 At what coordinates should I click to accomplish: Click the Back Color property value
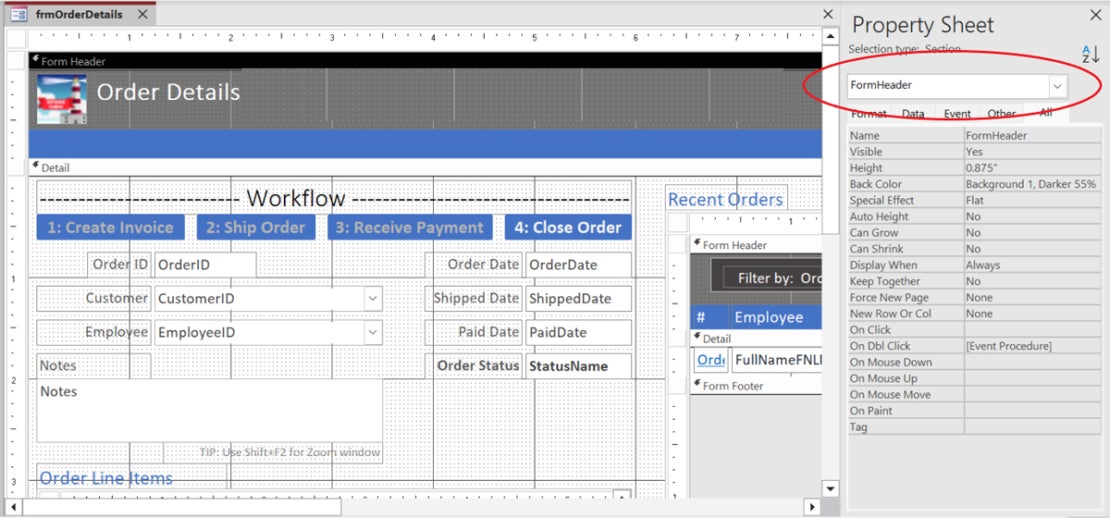click(x=1032, y=184)
